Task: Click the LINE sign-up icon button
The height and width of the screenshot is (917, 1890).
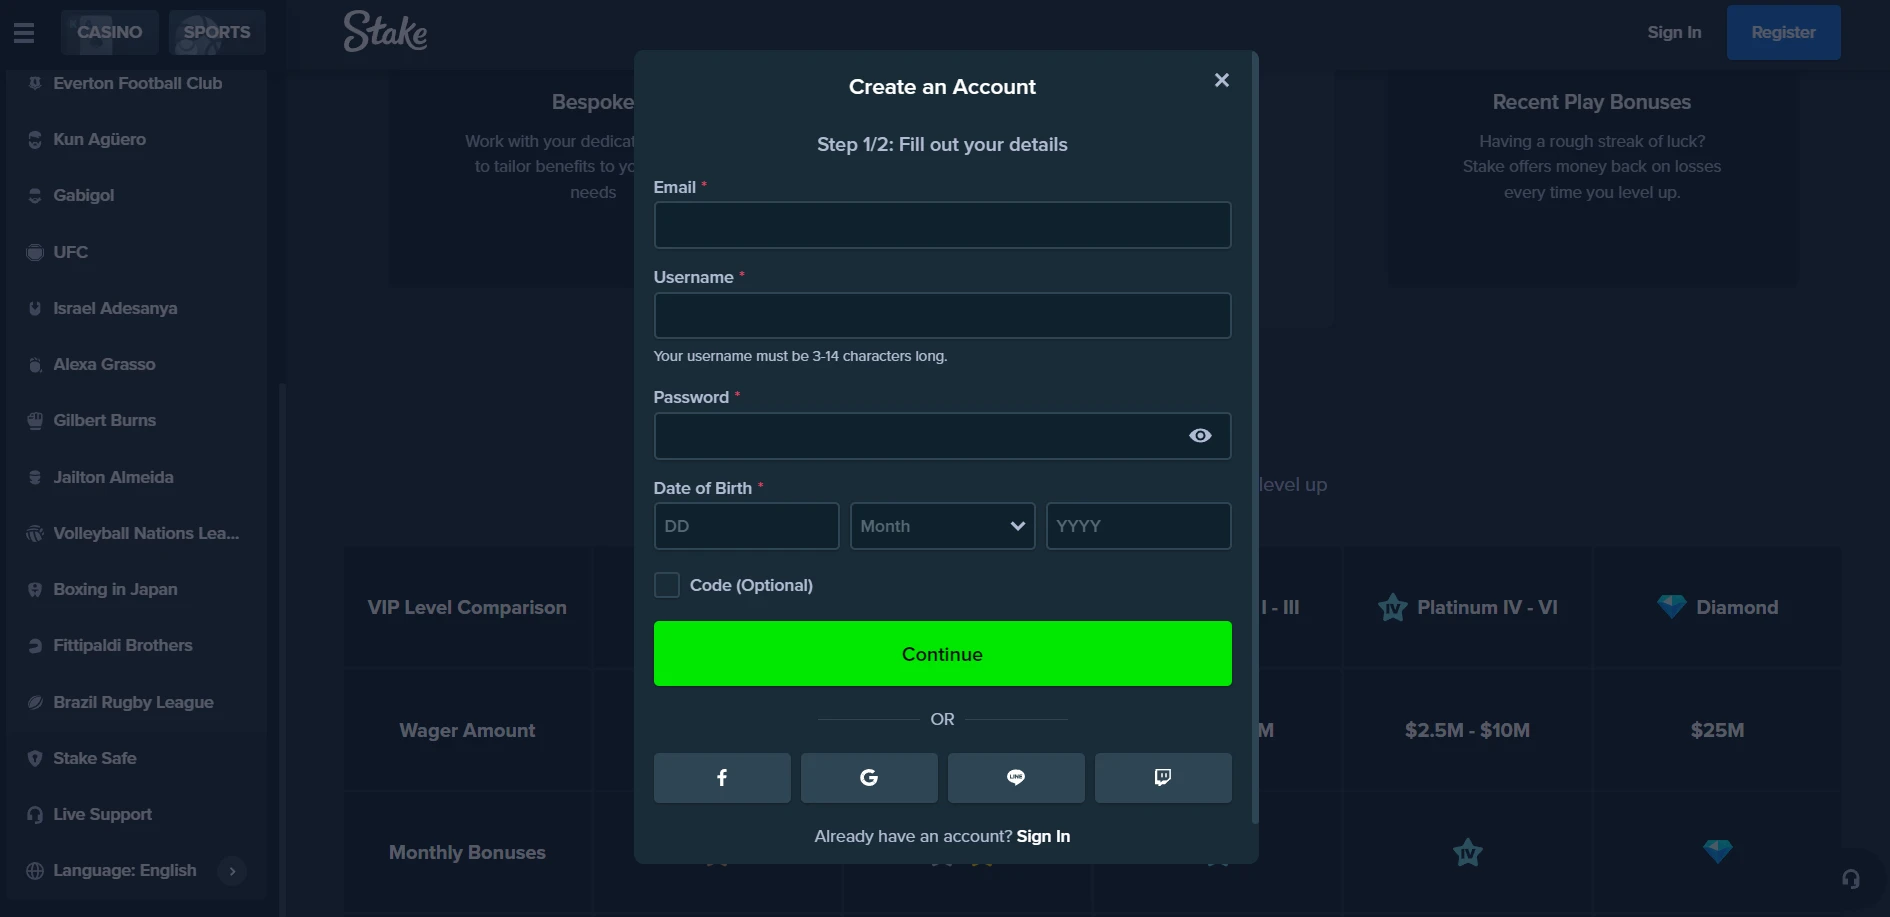Action: pyautogui.click(x=1016, y=778)
